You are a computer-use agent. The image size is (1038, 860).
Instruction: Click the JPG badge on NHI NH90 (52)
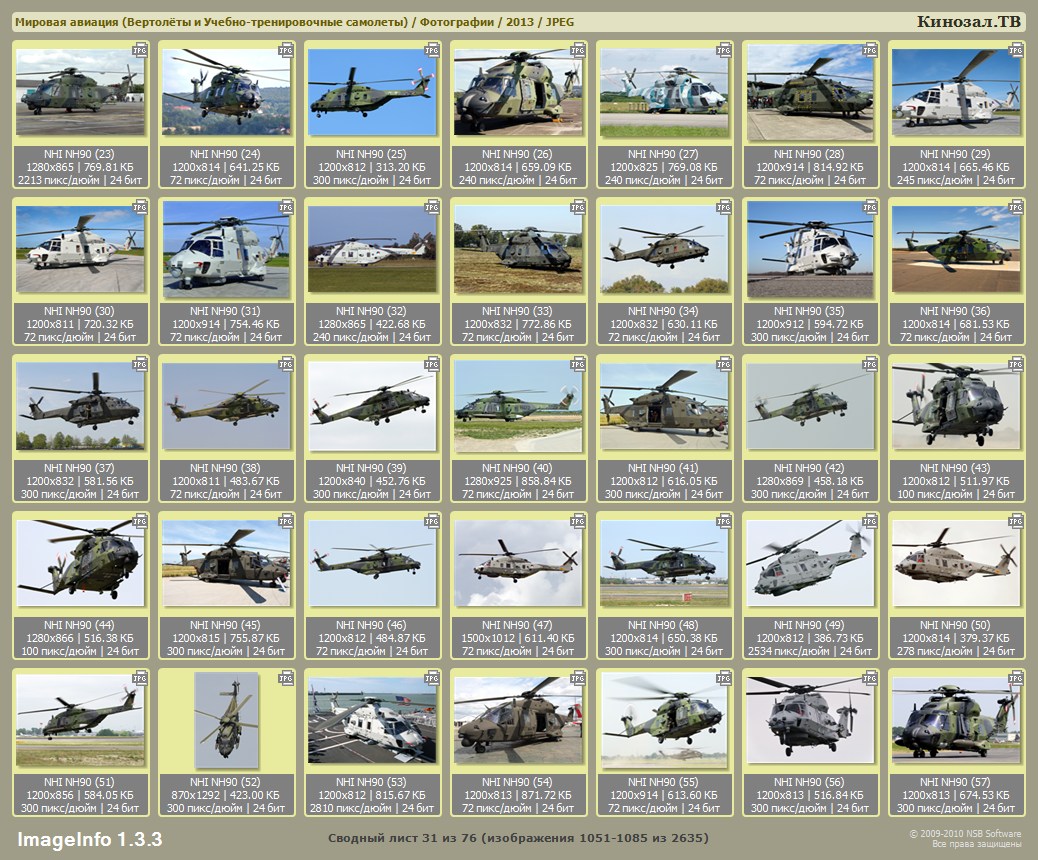tap(286, 678)
